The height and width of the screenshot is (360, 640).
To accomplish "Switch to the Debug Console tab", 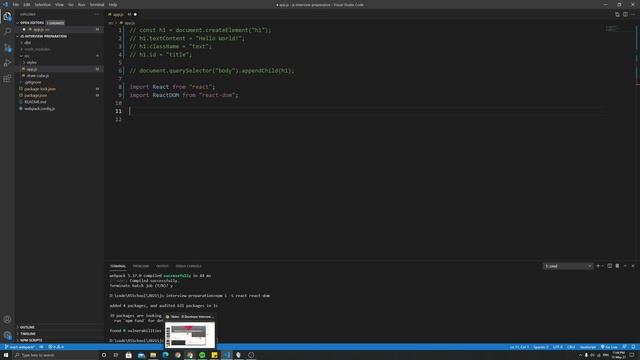I will point(189,266).
